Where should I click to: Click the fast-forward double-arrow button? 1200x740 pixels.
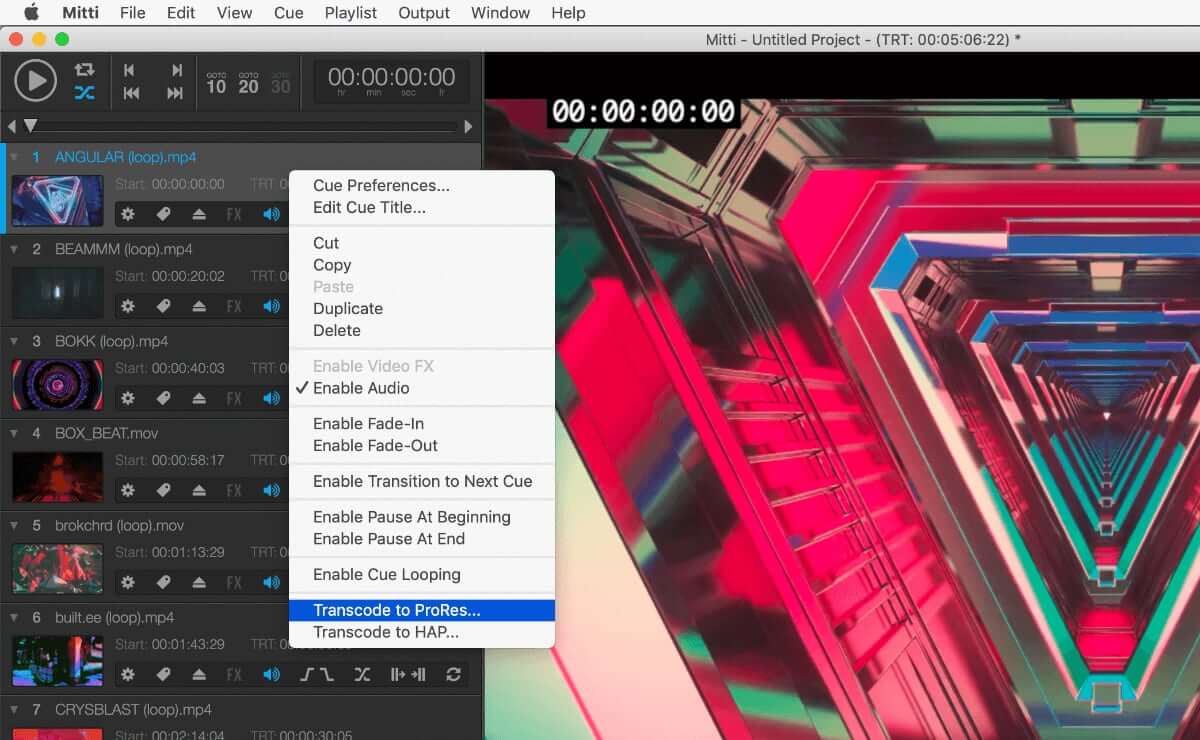[x=175, y=93]
